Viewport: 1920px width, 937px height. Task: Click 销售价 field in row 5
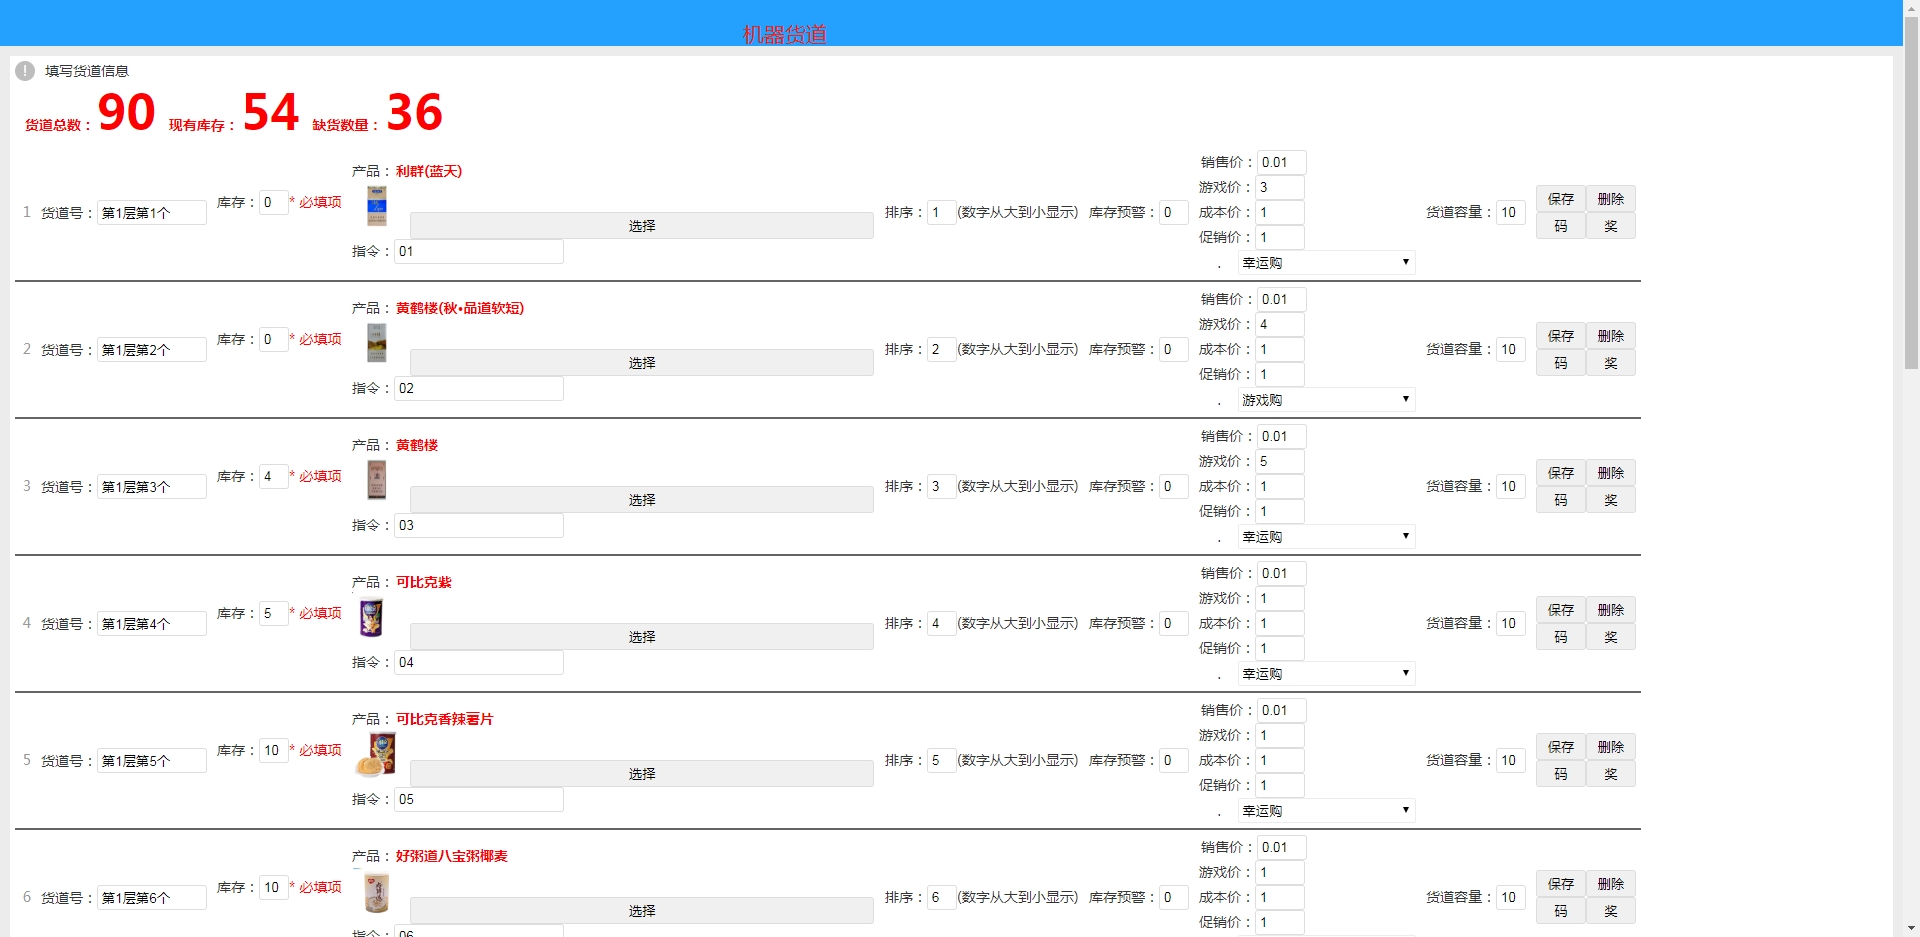(x=1281, y=711)
